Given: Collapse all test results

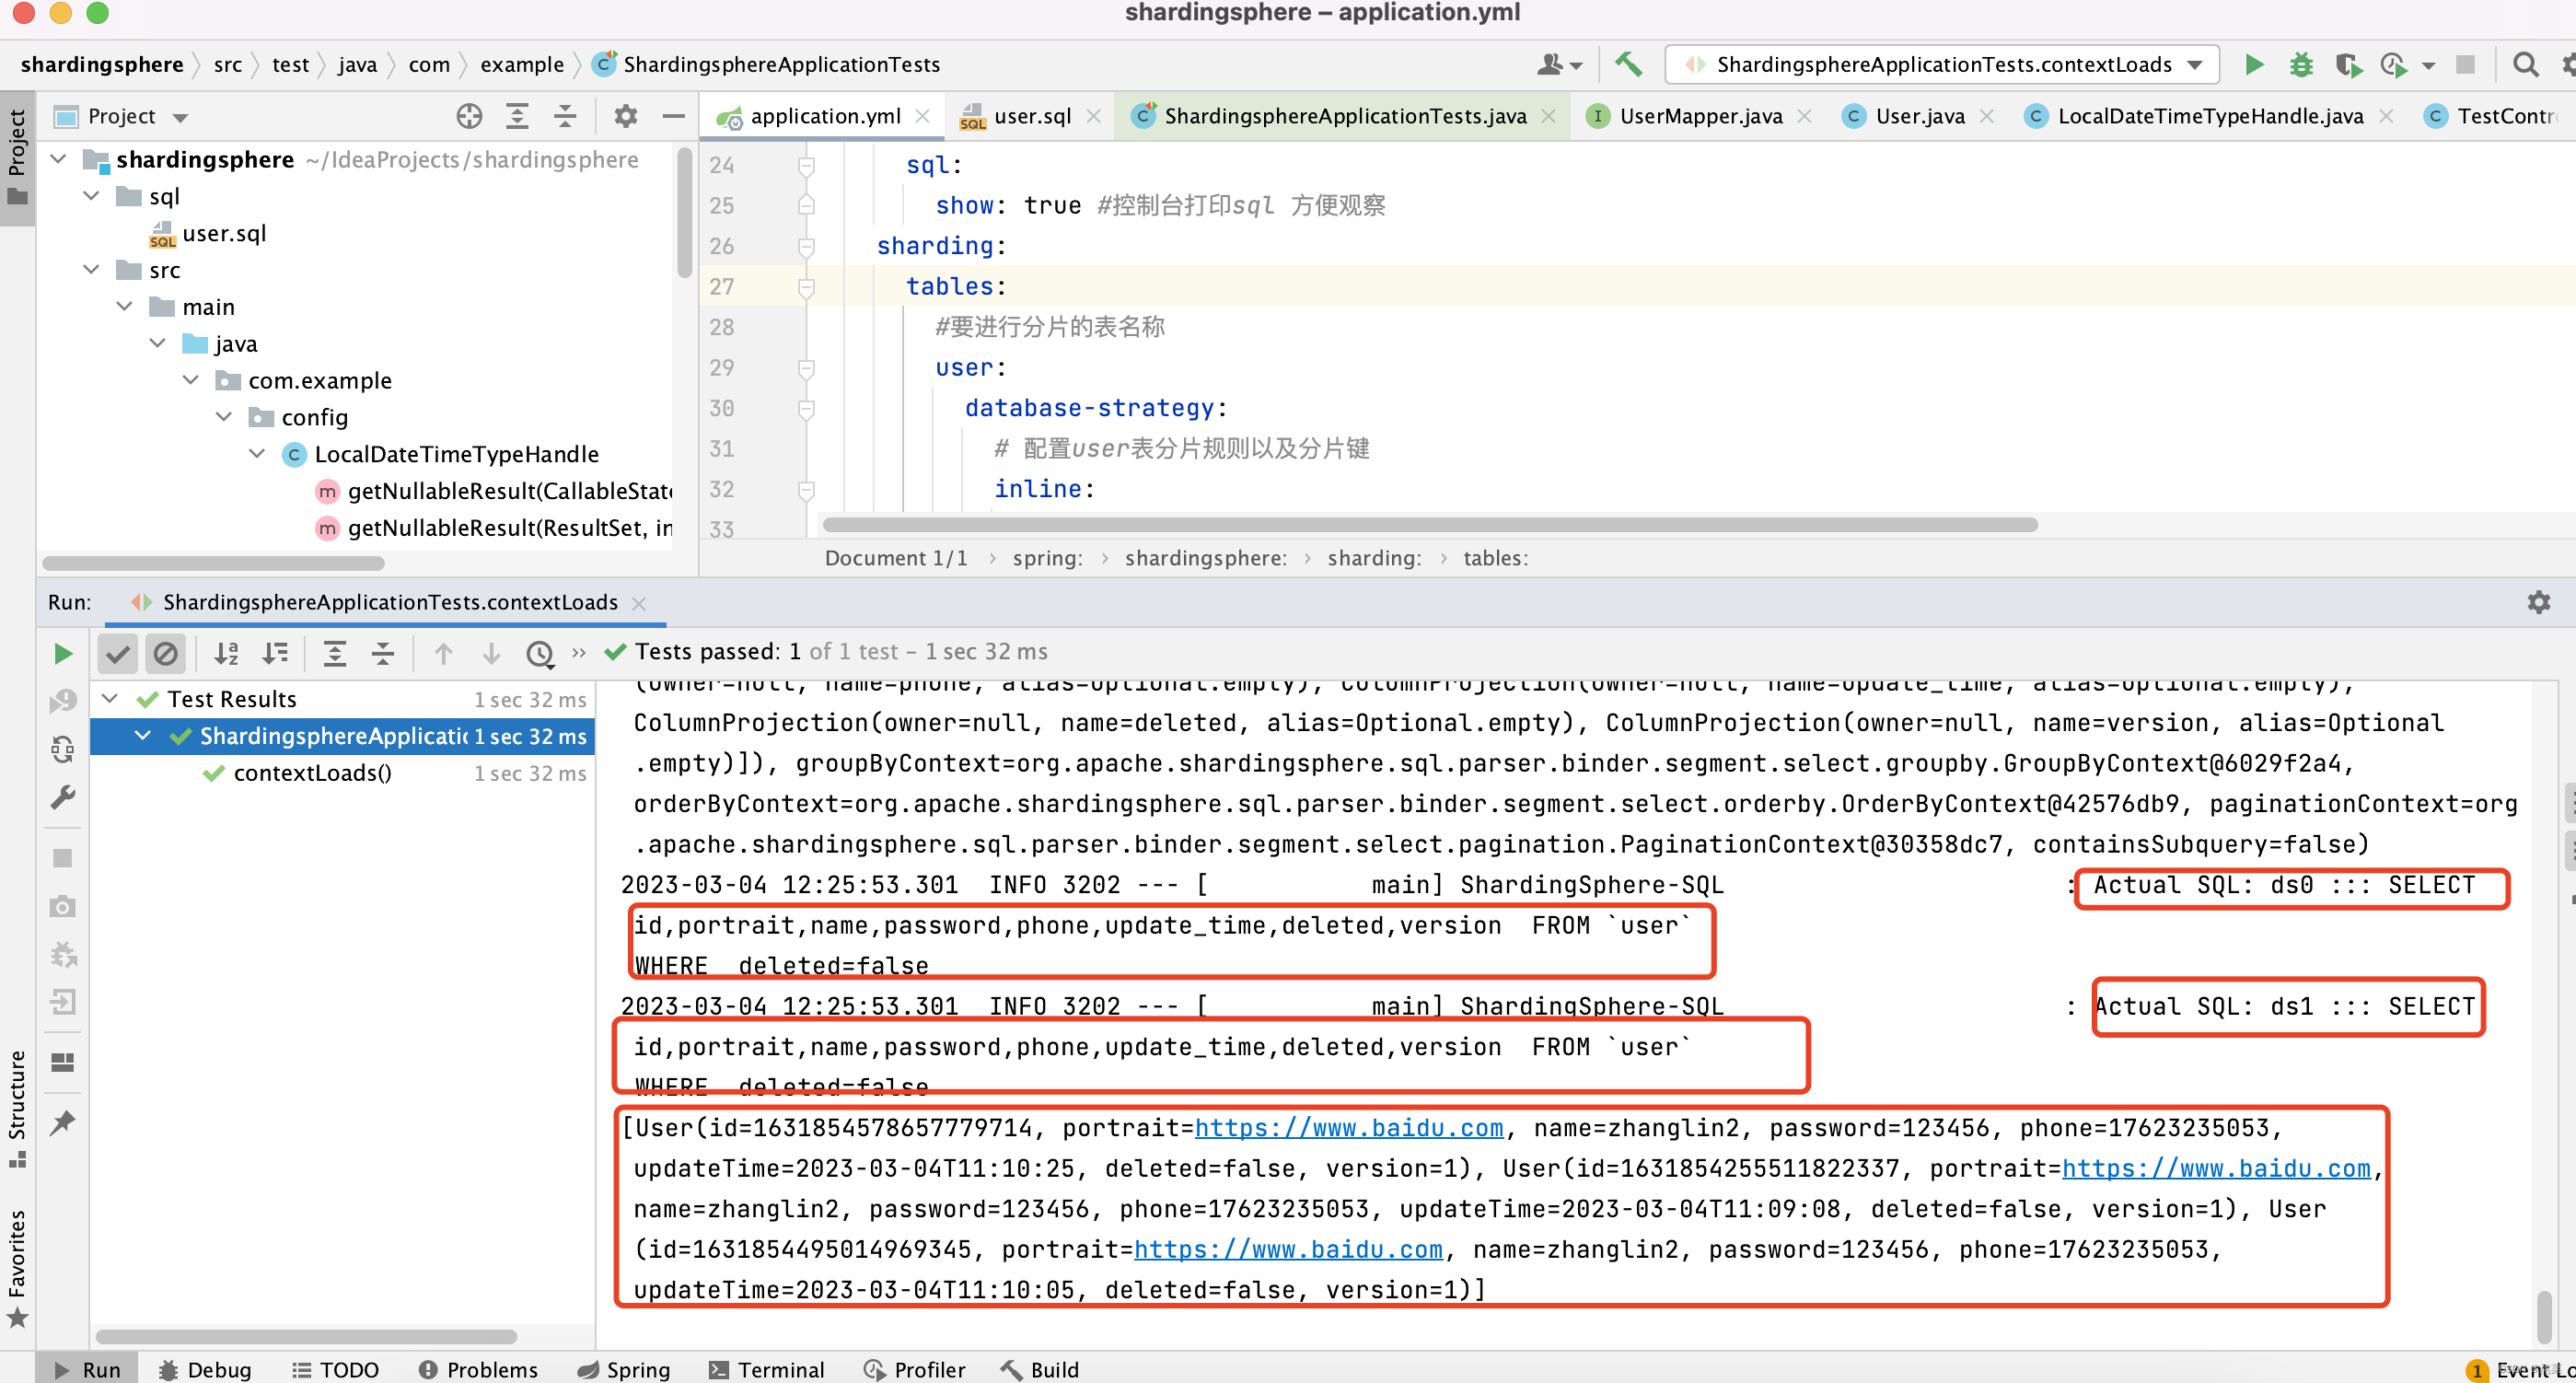Looking at the screenshot, I should (x=383, y=654).
